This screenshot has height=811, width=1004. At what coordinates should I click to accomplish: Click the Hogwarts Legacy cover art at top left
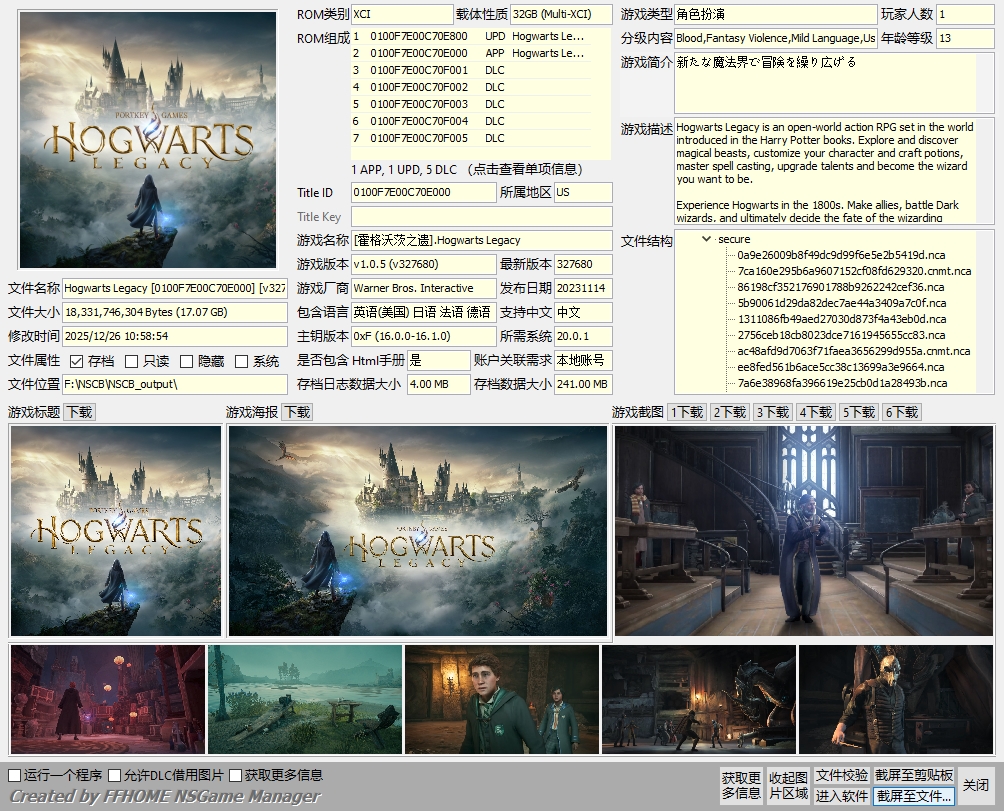coord(148,140)
